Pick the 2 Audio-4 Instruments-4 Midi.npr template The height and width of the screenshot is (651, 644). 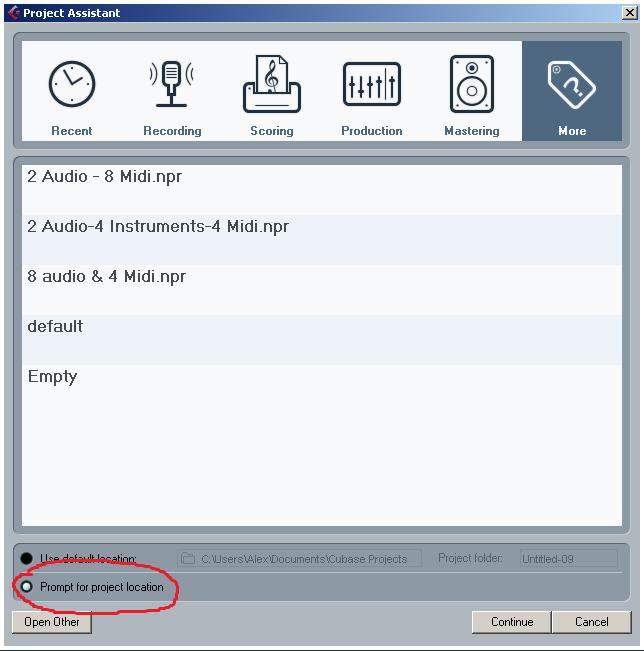coord(322,240)
